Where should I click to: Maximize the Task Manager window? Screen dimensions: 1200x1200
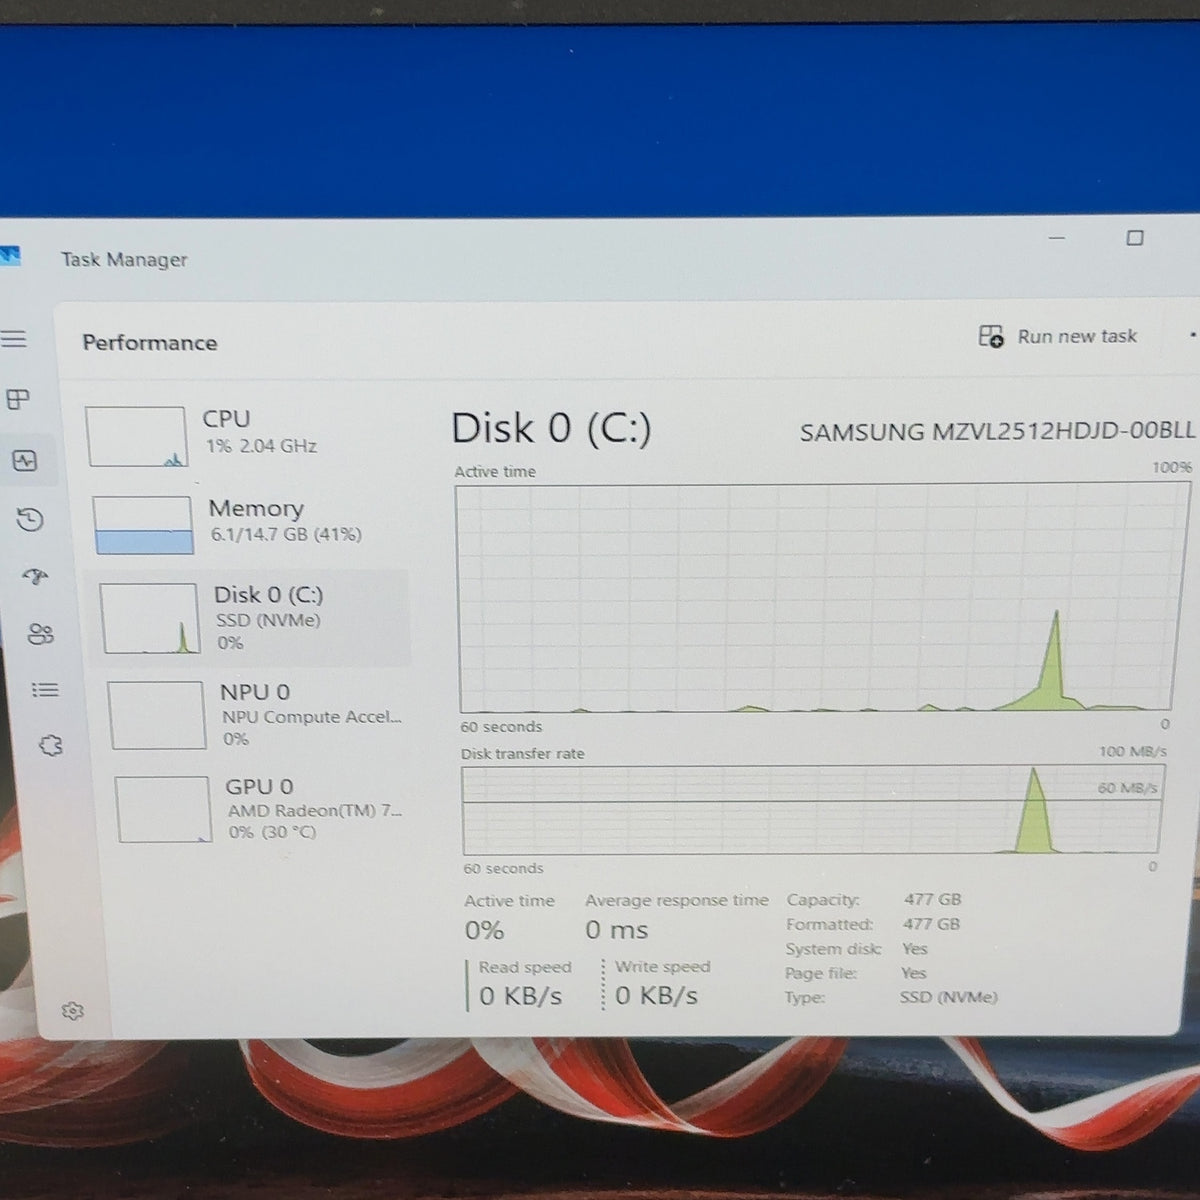point(1135,238)
